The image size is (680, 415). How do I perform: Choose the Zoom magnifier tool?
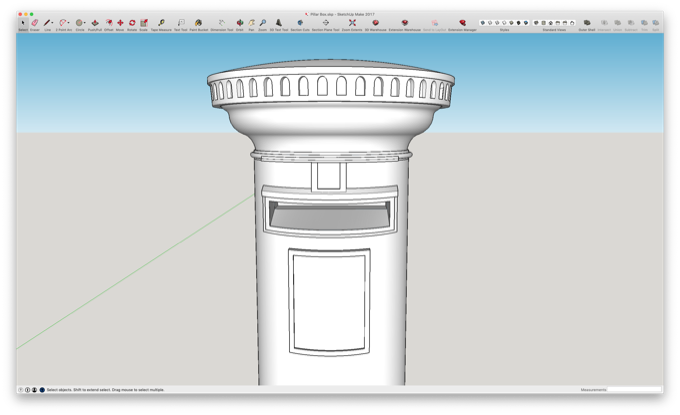tap(263, 23)
